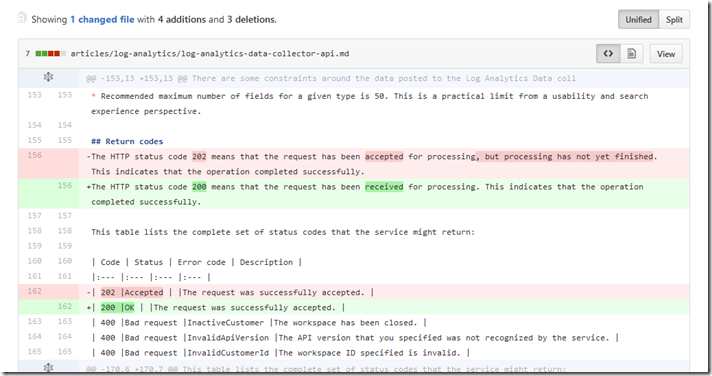The image size is (712, 376).
Task: Open file path log-analytics-data-collector-api.md
Action: (x=210, y=54)
